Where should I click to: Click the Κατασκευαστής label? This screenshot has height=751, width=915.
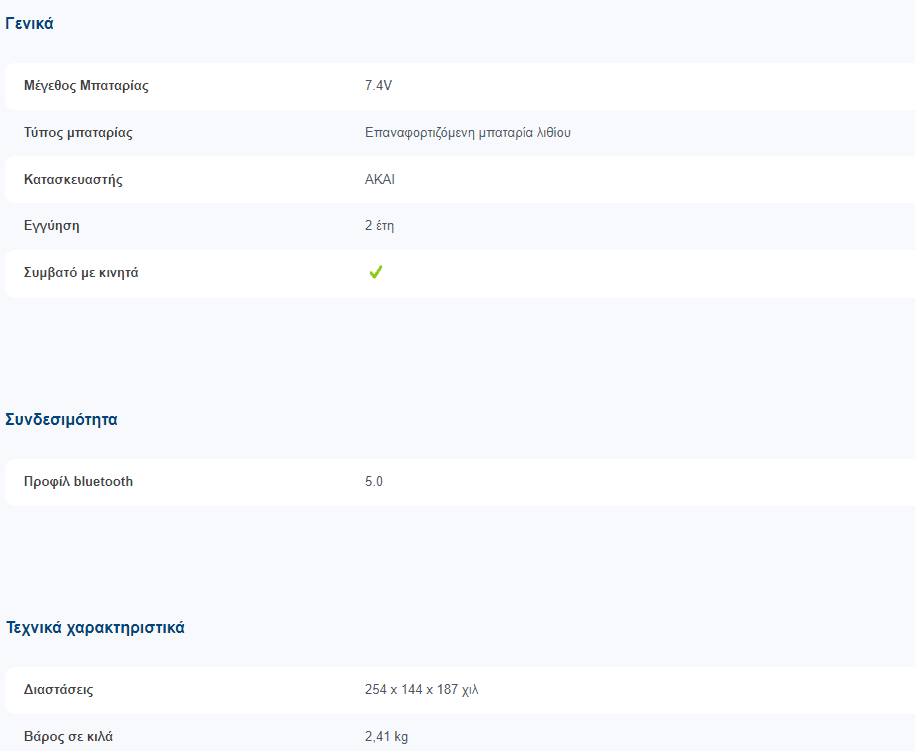click(x=74, y=180)
